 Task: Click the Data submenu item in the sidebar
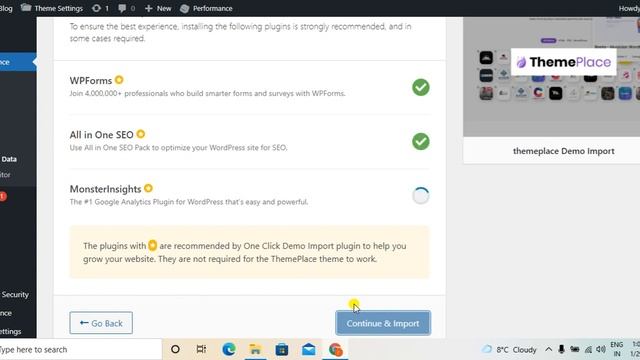tap(9, 159)
